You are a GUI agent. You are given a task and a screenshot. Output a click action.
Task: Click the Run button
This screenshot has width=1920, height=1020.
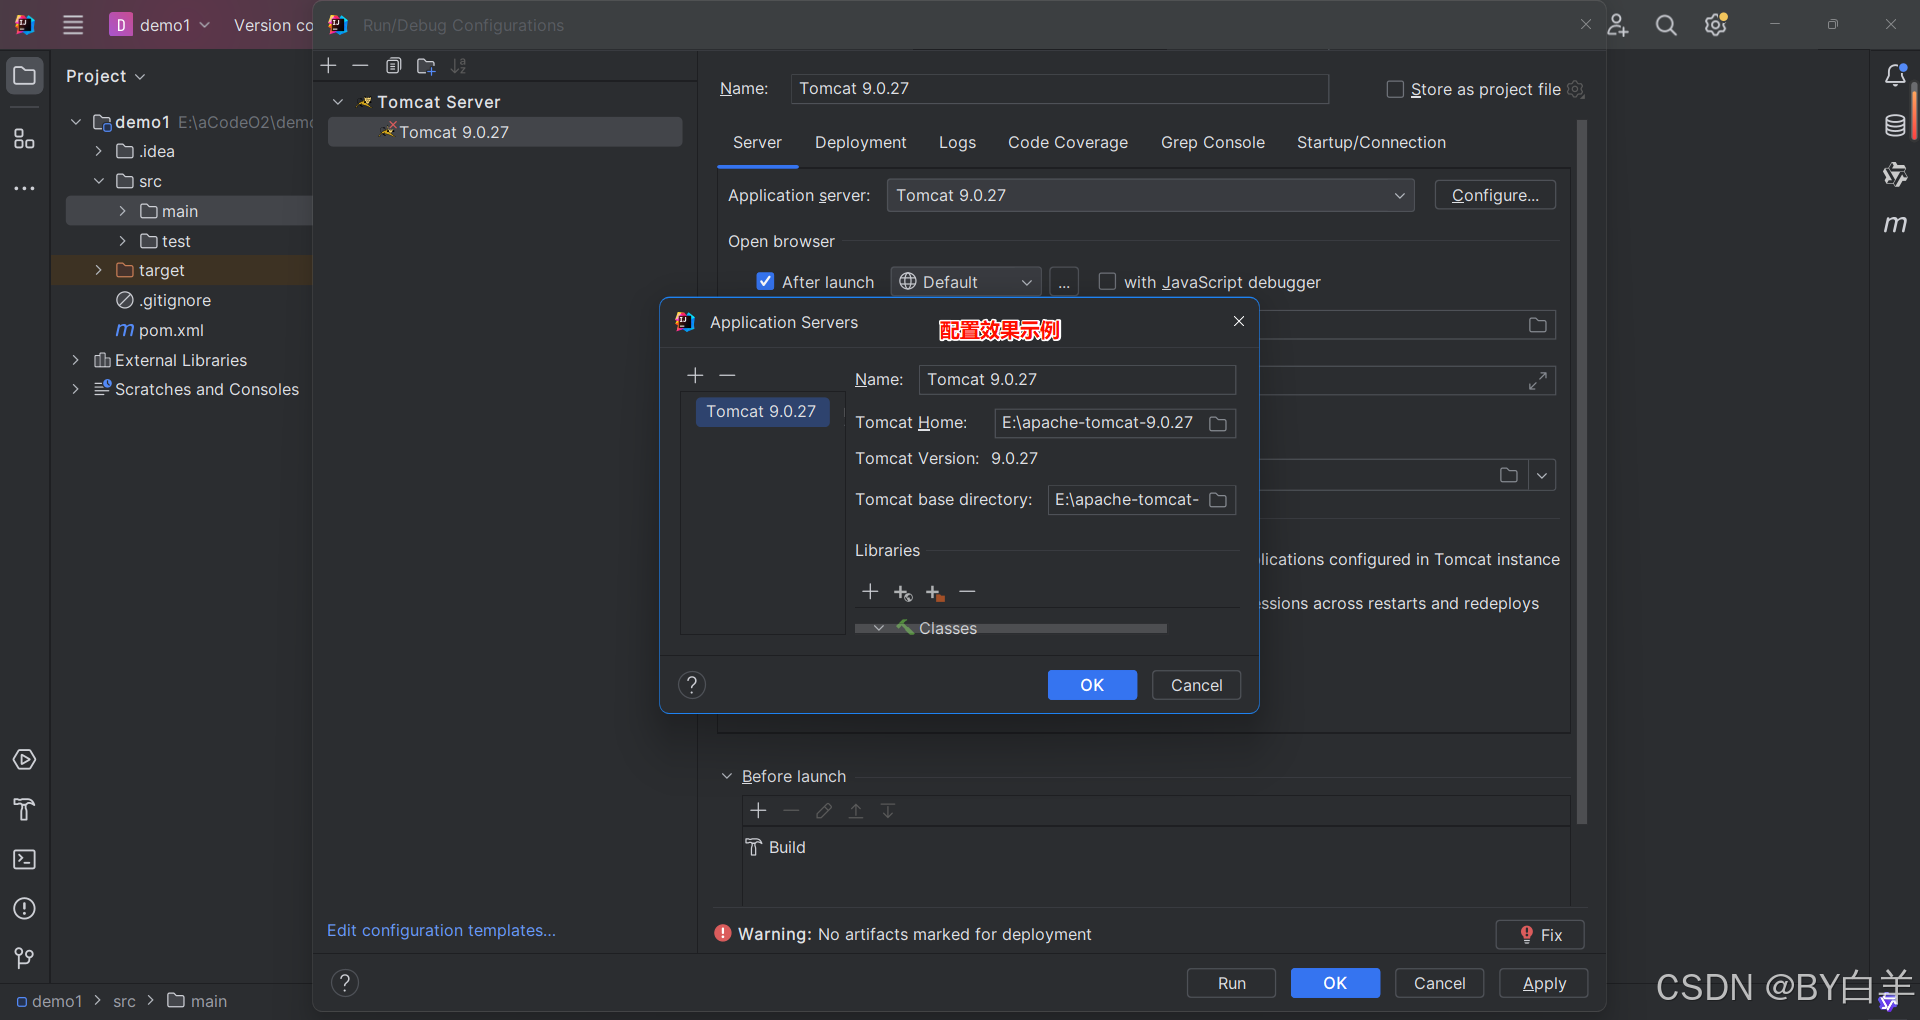pos(1231,983)
